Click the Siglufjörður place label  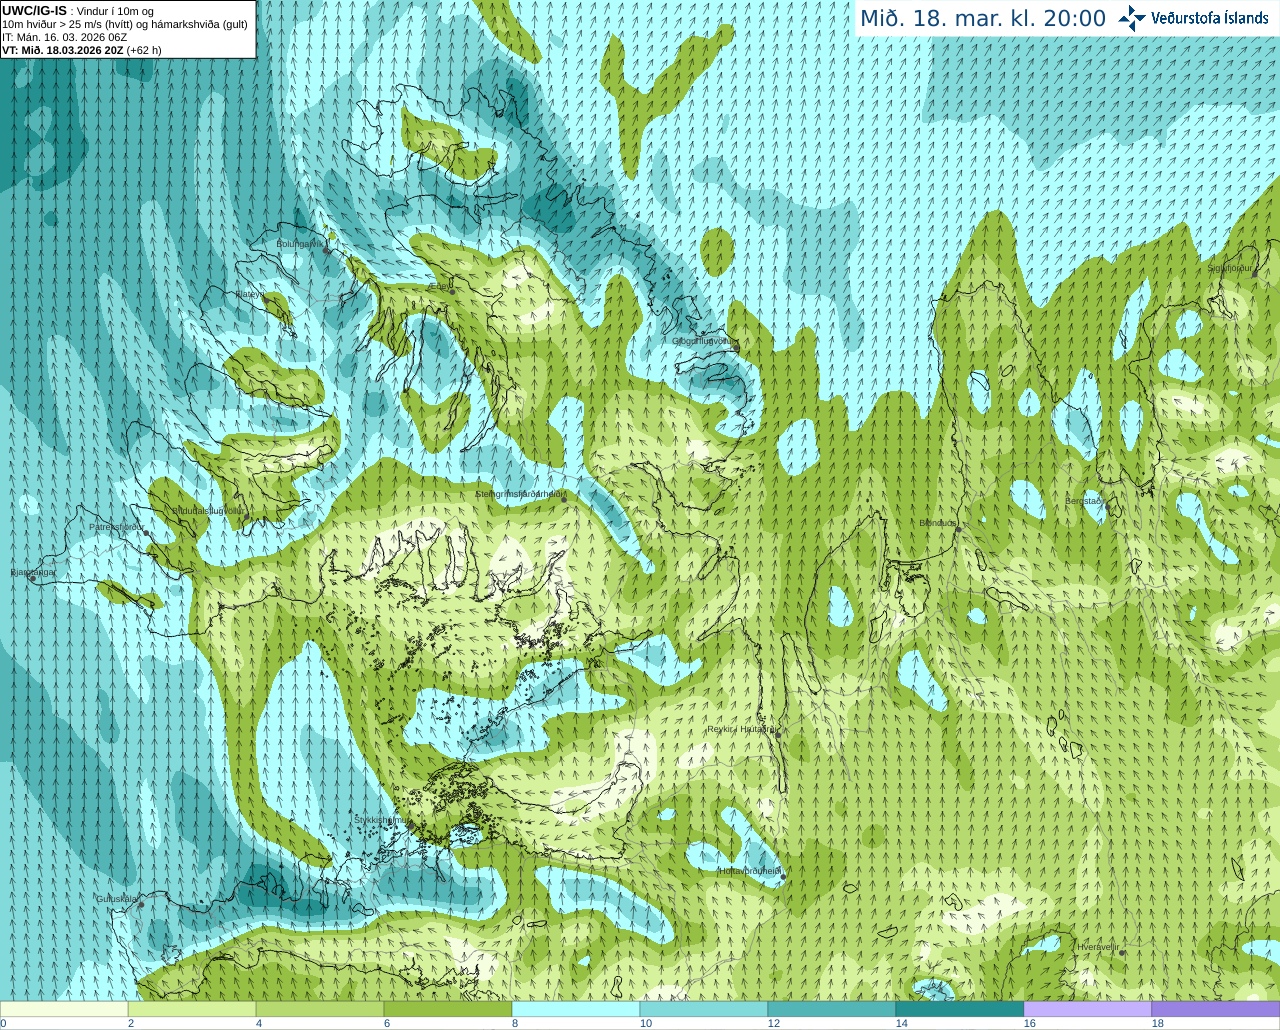(1230, 268)
